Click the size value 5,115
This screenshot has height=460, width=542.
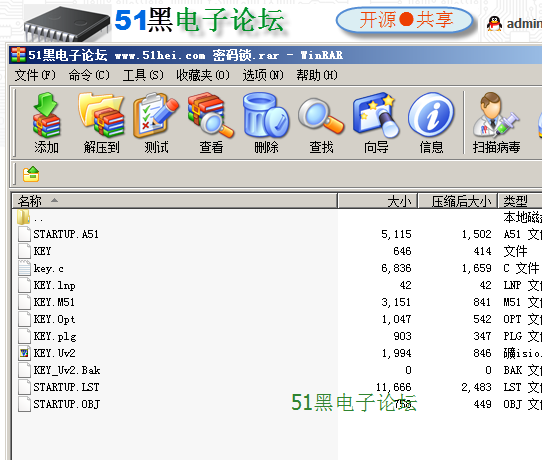396,234
